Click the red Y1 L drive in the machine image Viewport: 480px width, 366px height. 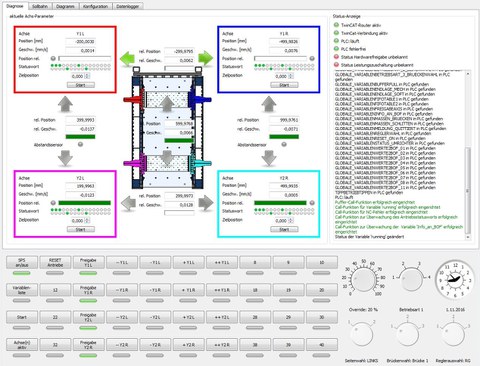[x=135, y=99]
